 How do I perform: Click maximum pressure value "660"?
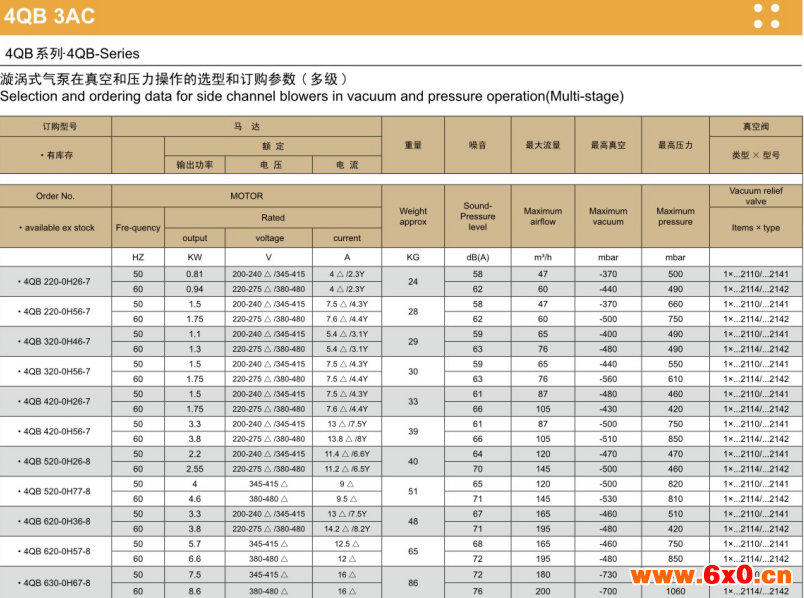pyautogui.click(x=675, y=304)
